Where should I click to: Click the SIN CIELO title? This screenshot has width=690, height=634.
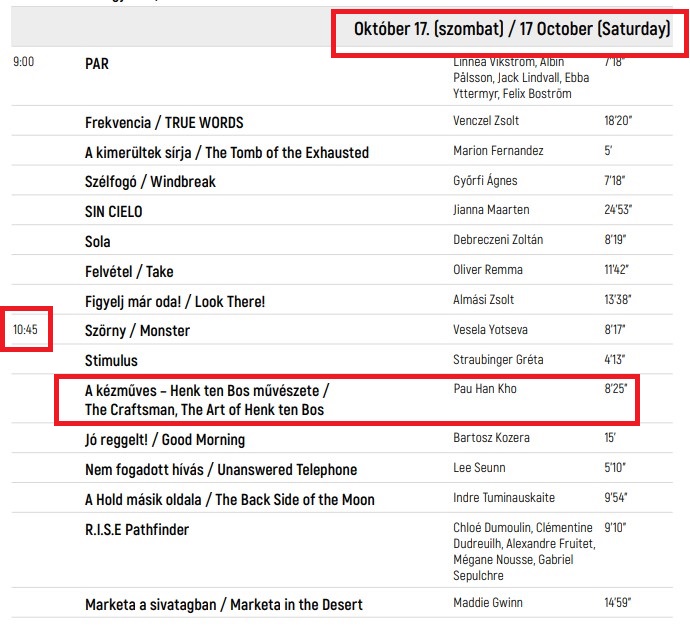click(113, 212)
